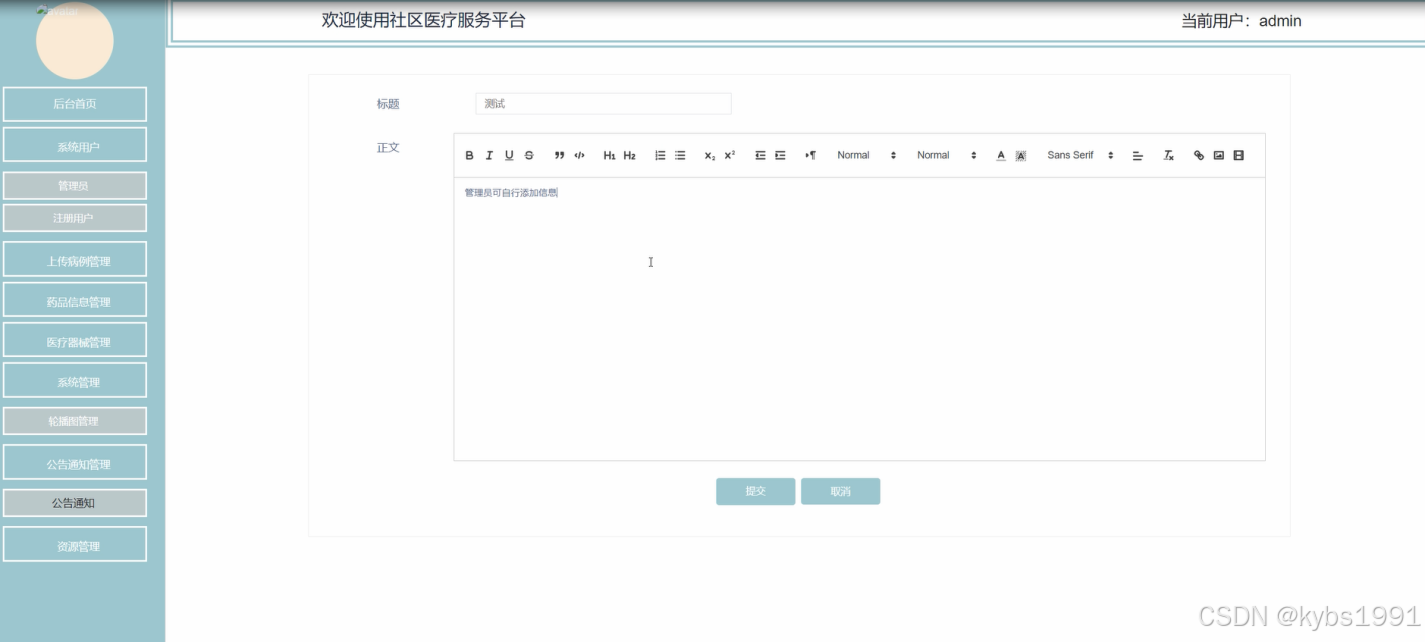Open 资源管理 sidebar menu
Image resolution: width=1425 pixels, height=642 pixels.
[75, 544]
